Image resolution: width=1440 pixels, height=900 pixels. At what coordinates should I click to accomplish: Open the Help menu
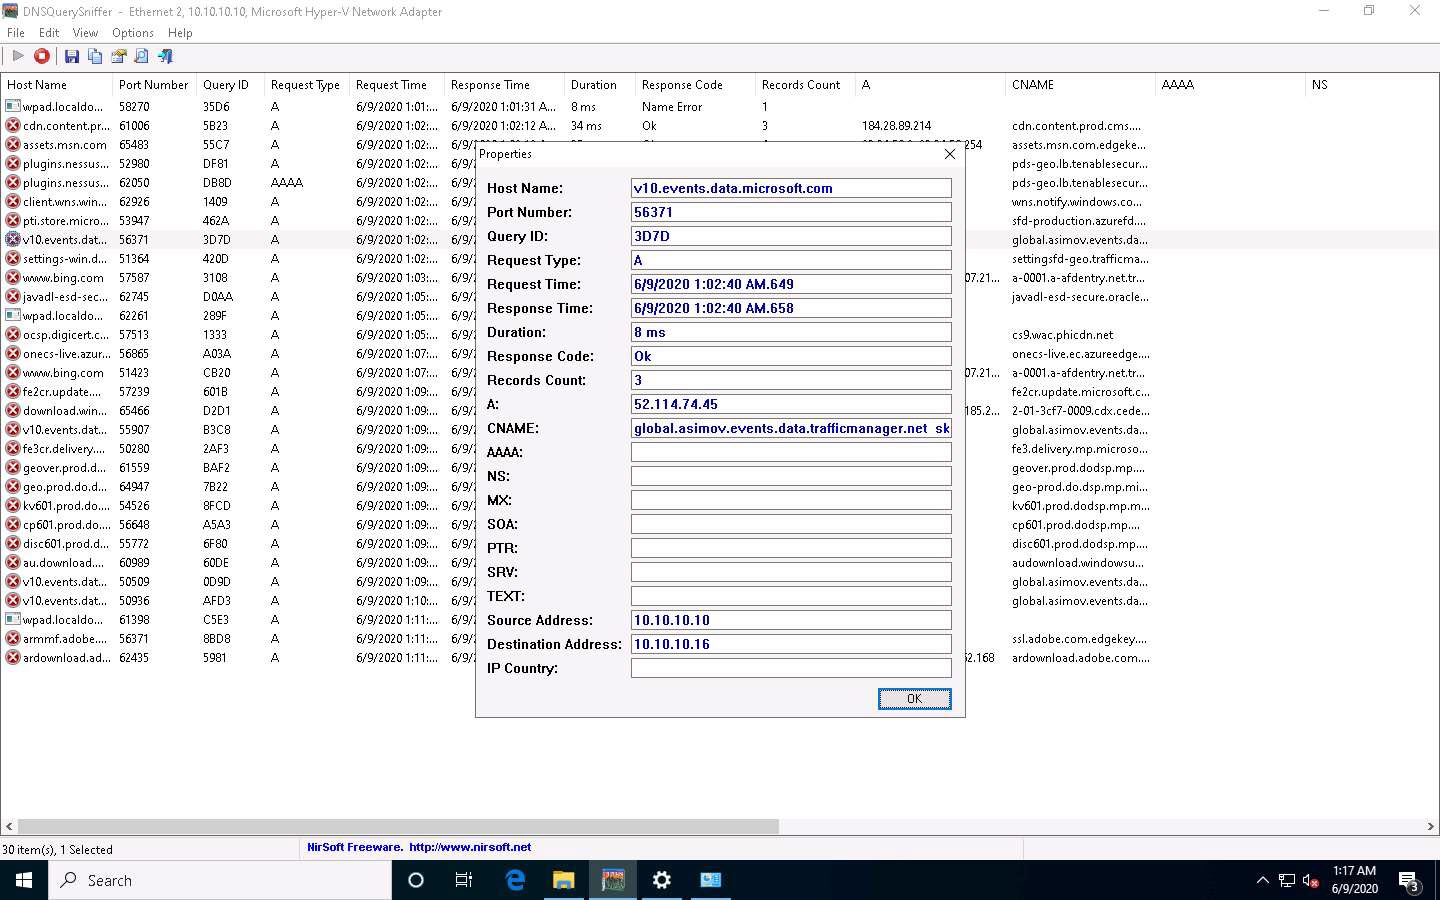(180, 33)
